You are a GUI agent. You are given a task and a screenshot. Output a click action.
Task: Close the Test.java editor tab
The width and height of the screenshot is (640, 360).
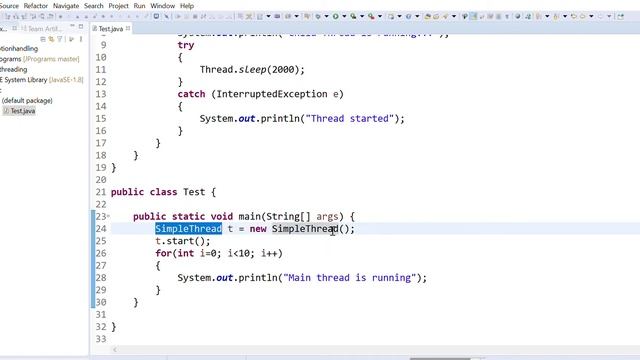pyautogui.click(x=128, y=28)
